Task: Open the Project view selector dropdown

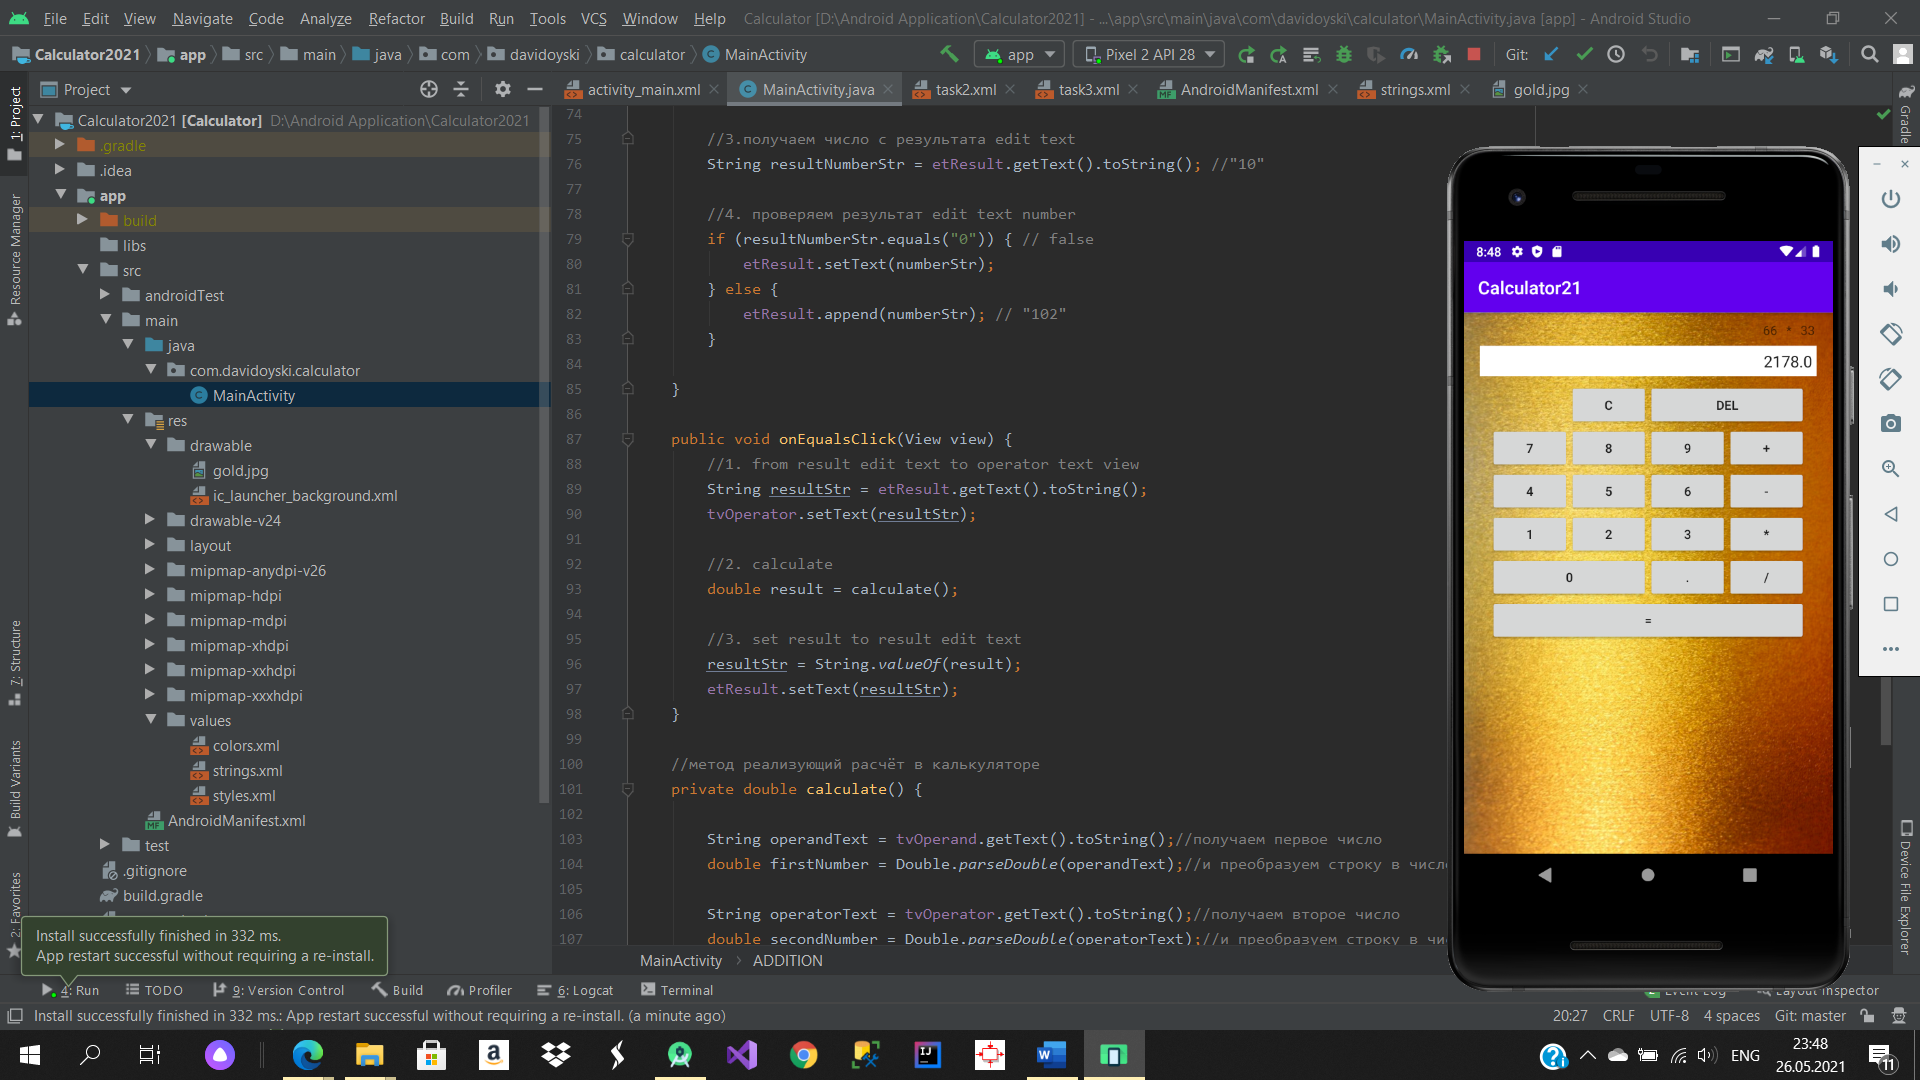Action: pos(85,89)
